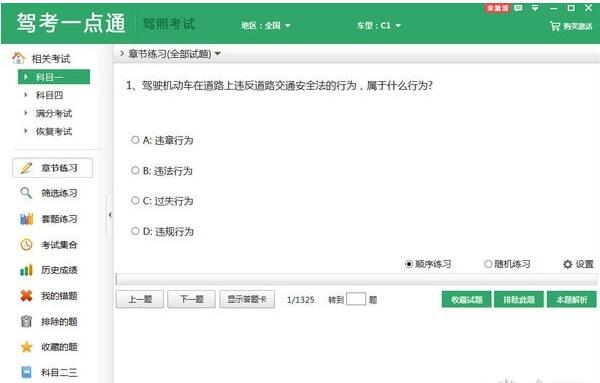600x383 pixels.
Task: Click the trash bin icon for 排除的题
Action: [x=26, y=321]
